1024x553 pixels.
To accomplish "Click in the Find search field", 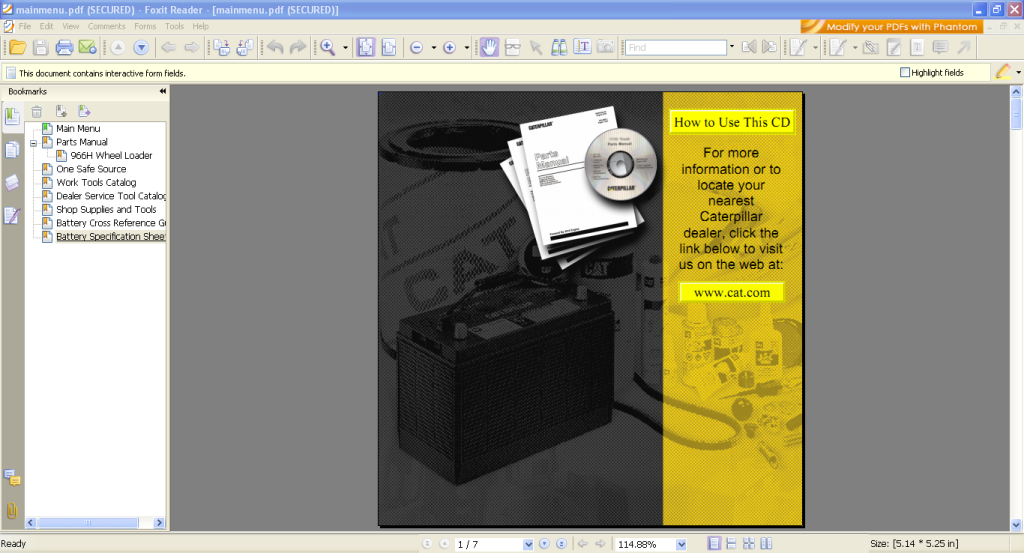I will point(675,47).
